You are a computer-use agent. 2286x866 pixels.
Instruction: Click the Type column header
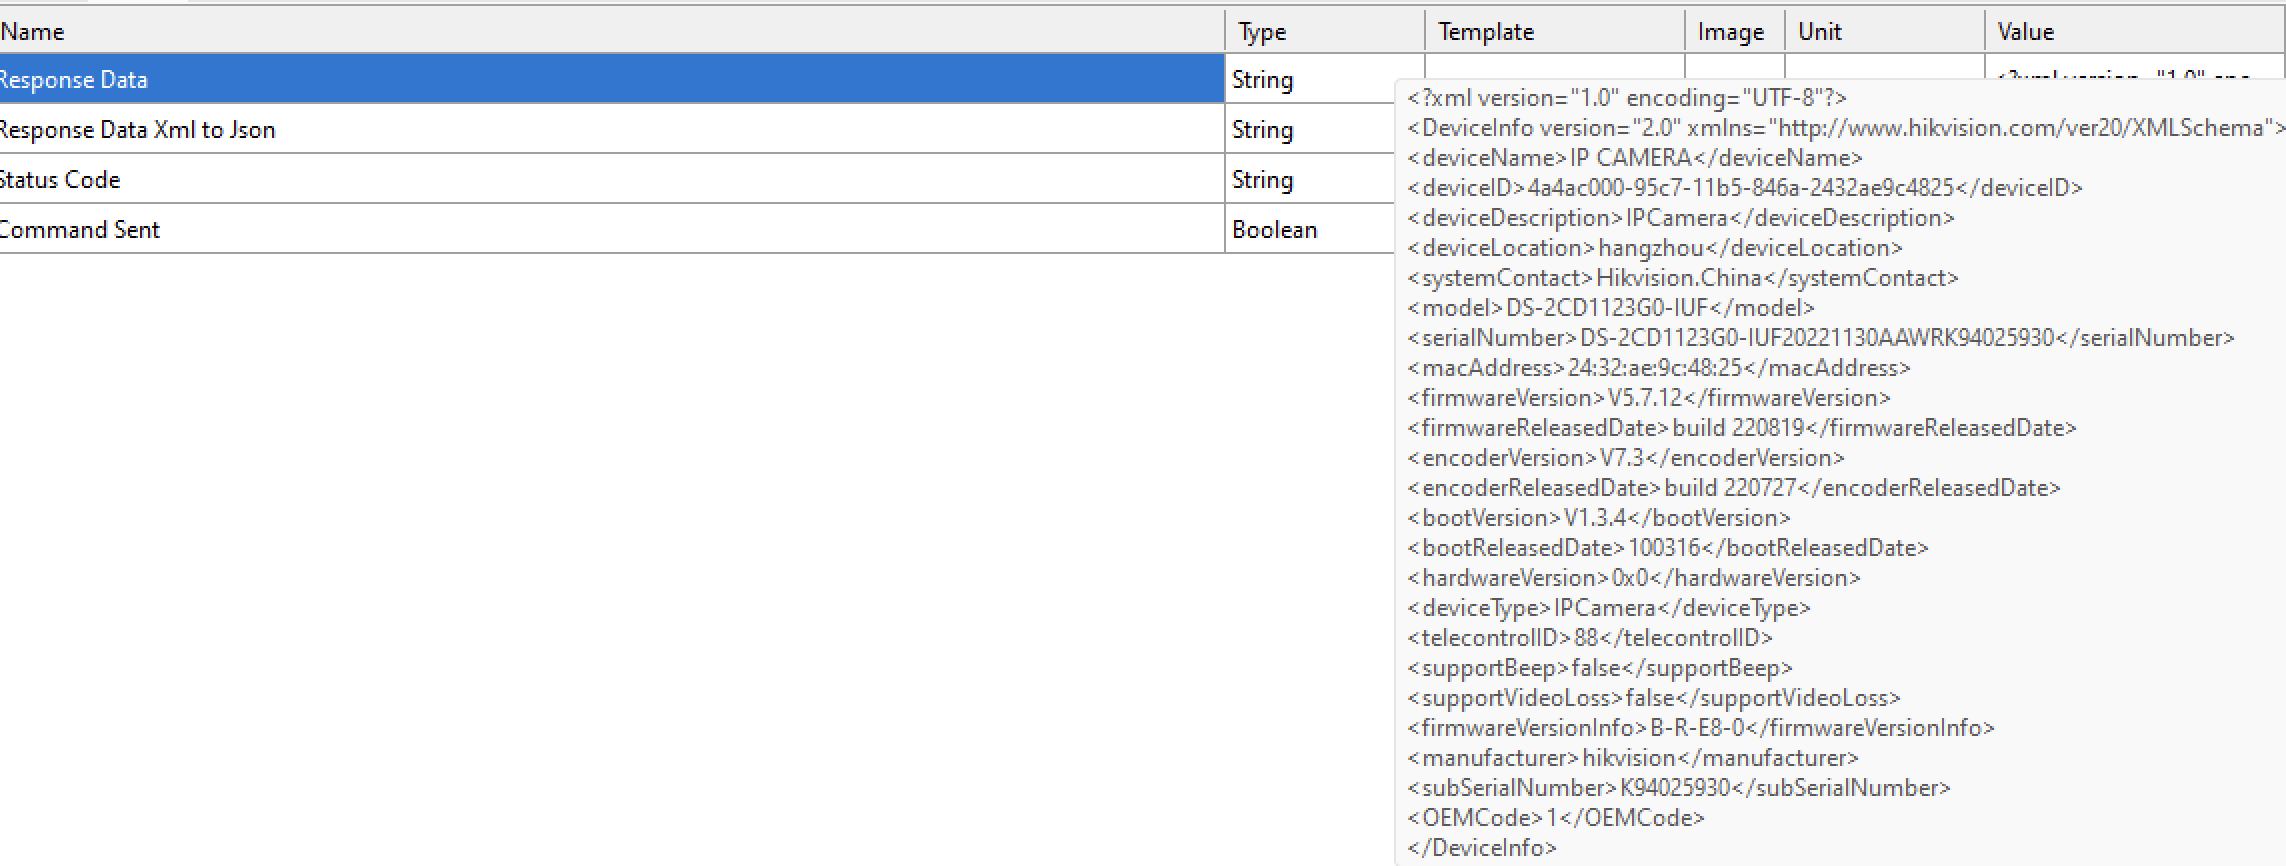pos(1262,32)
